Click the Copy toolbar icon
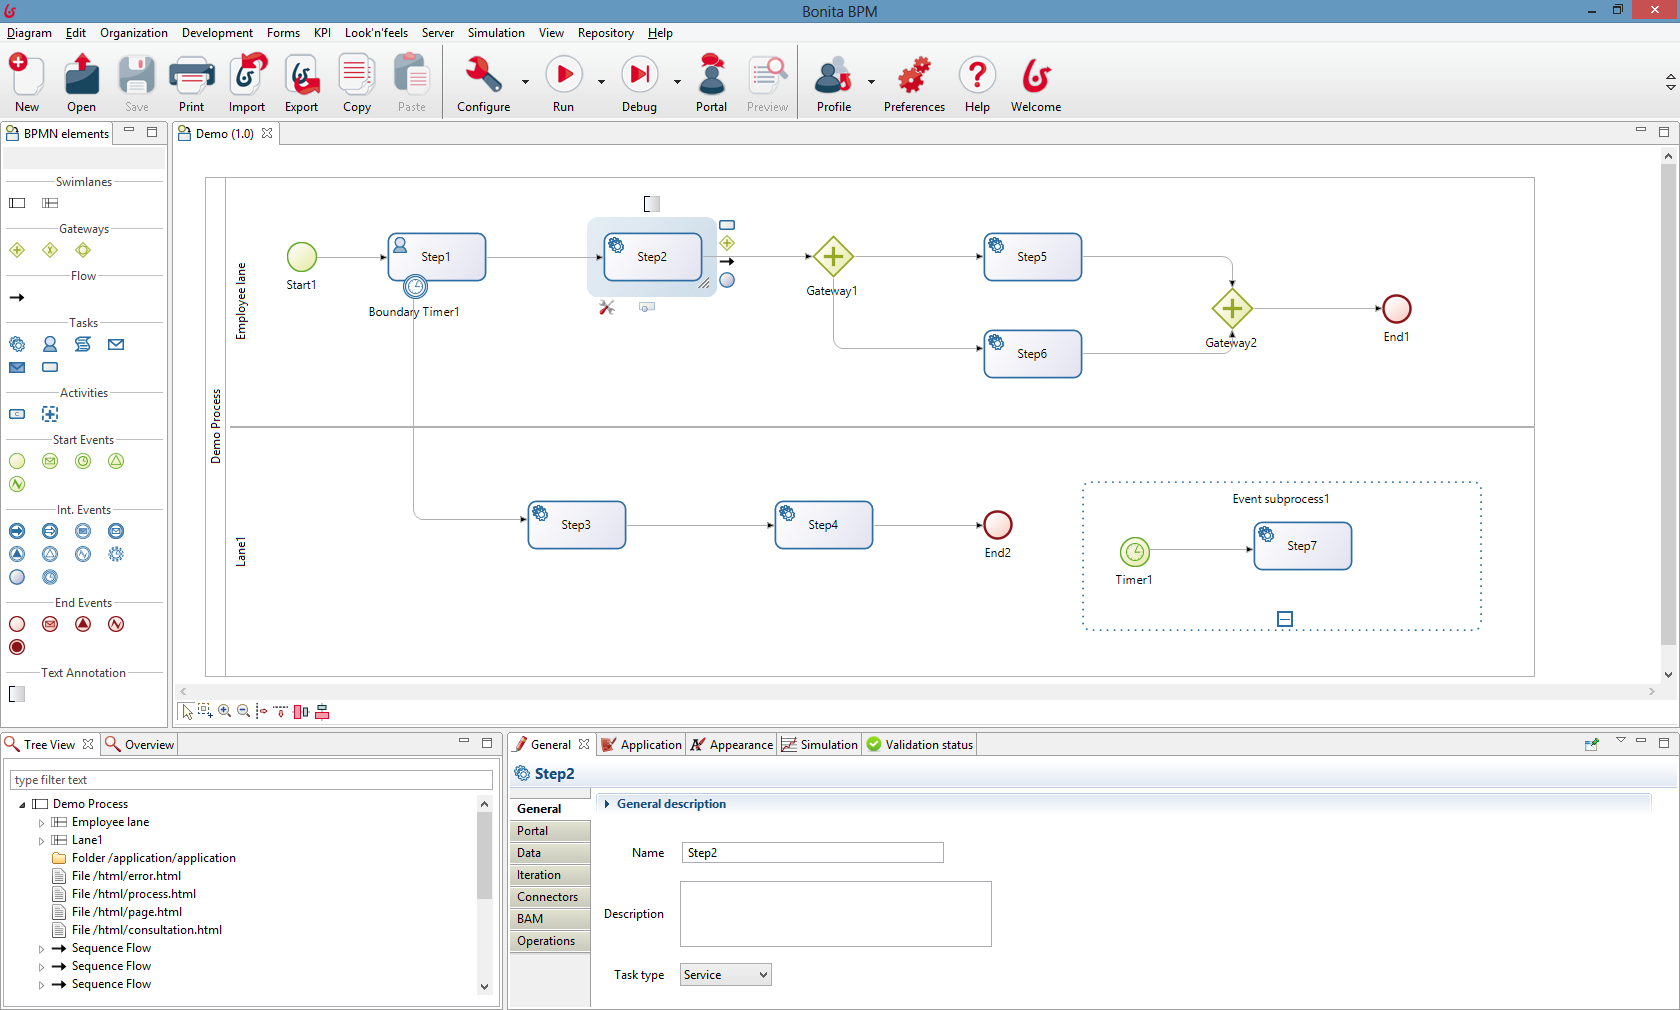The width and height of the screenshot is (1680, 1010). click(356, 75)
